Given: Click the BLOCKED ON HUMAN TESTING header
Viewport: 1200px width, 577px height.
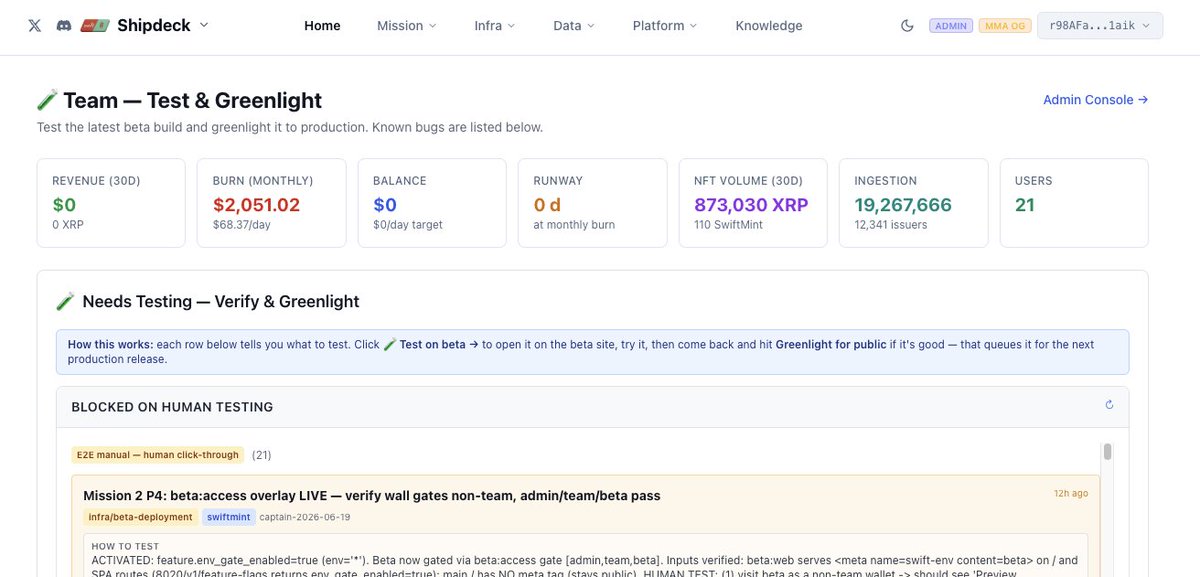Looking at the screenshot, I should 172,407.
